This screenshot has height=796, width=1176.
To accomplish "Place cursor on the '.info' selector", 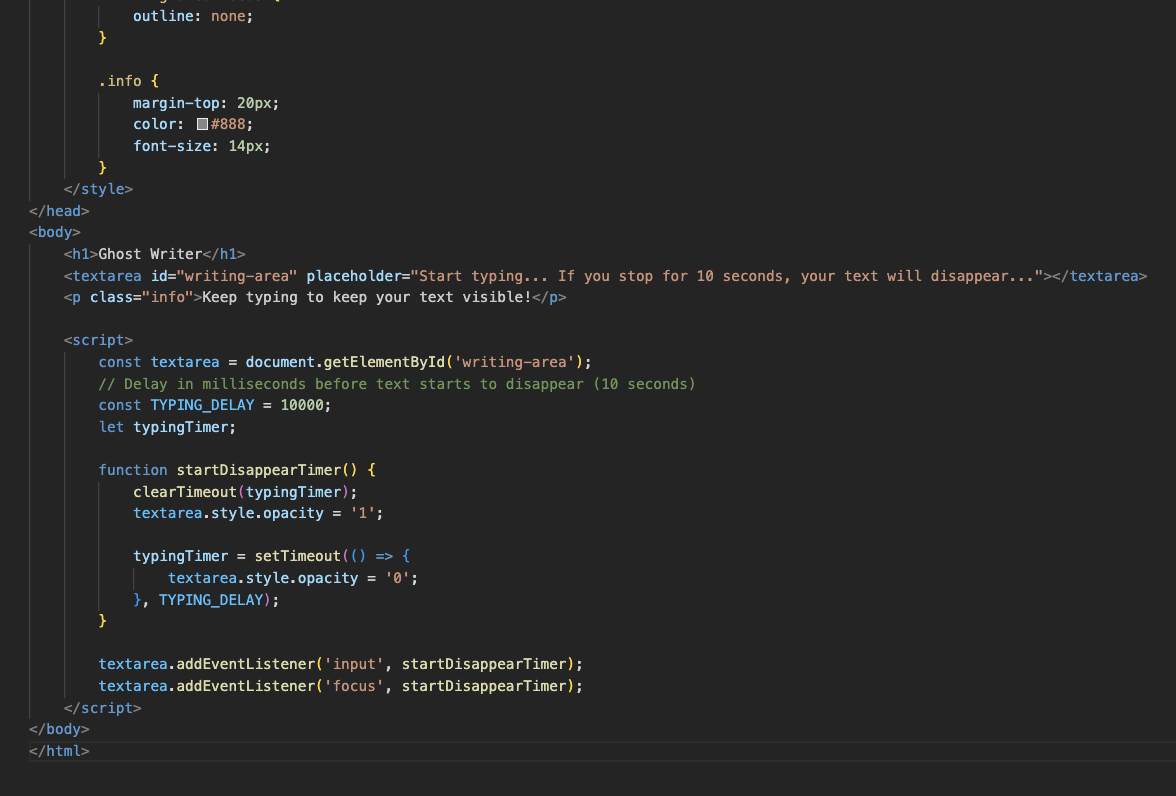I will coord(120,81).
